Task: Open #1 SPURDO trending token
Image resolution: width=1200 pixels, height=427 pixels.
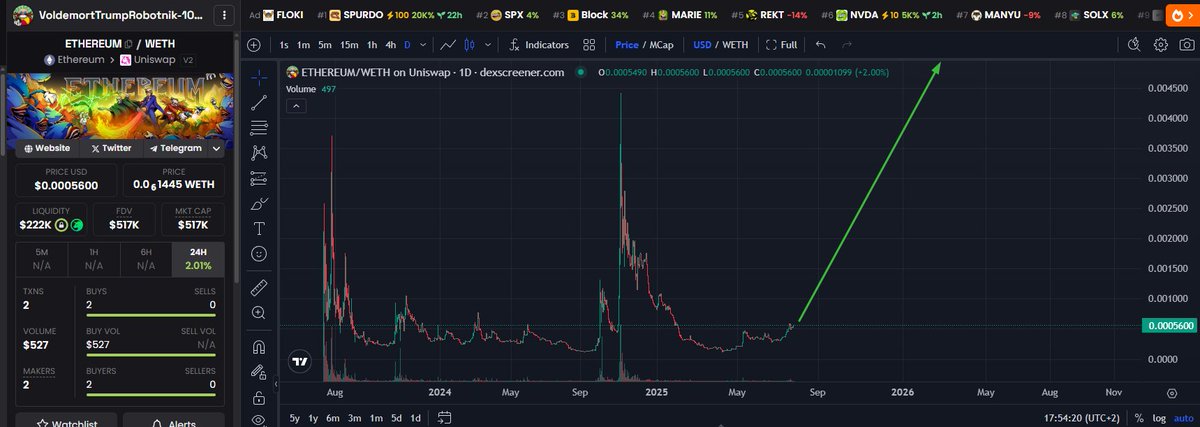Action: [x=387, y=16]
